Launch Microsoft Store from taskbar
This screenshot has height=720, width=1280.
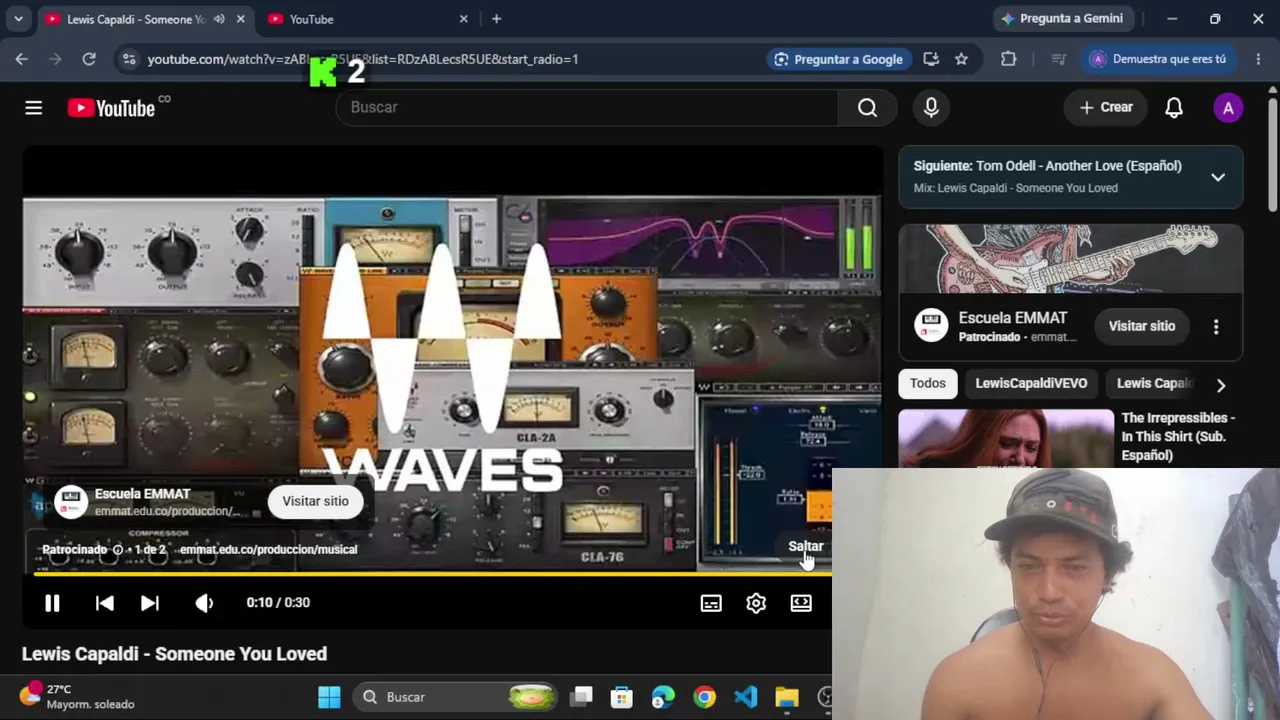(x=622, y=697)
